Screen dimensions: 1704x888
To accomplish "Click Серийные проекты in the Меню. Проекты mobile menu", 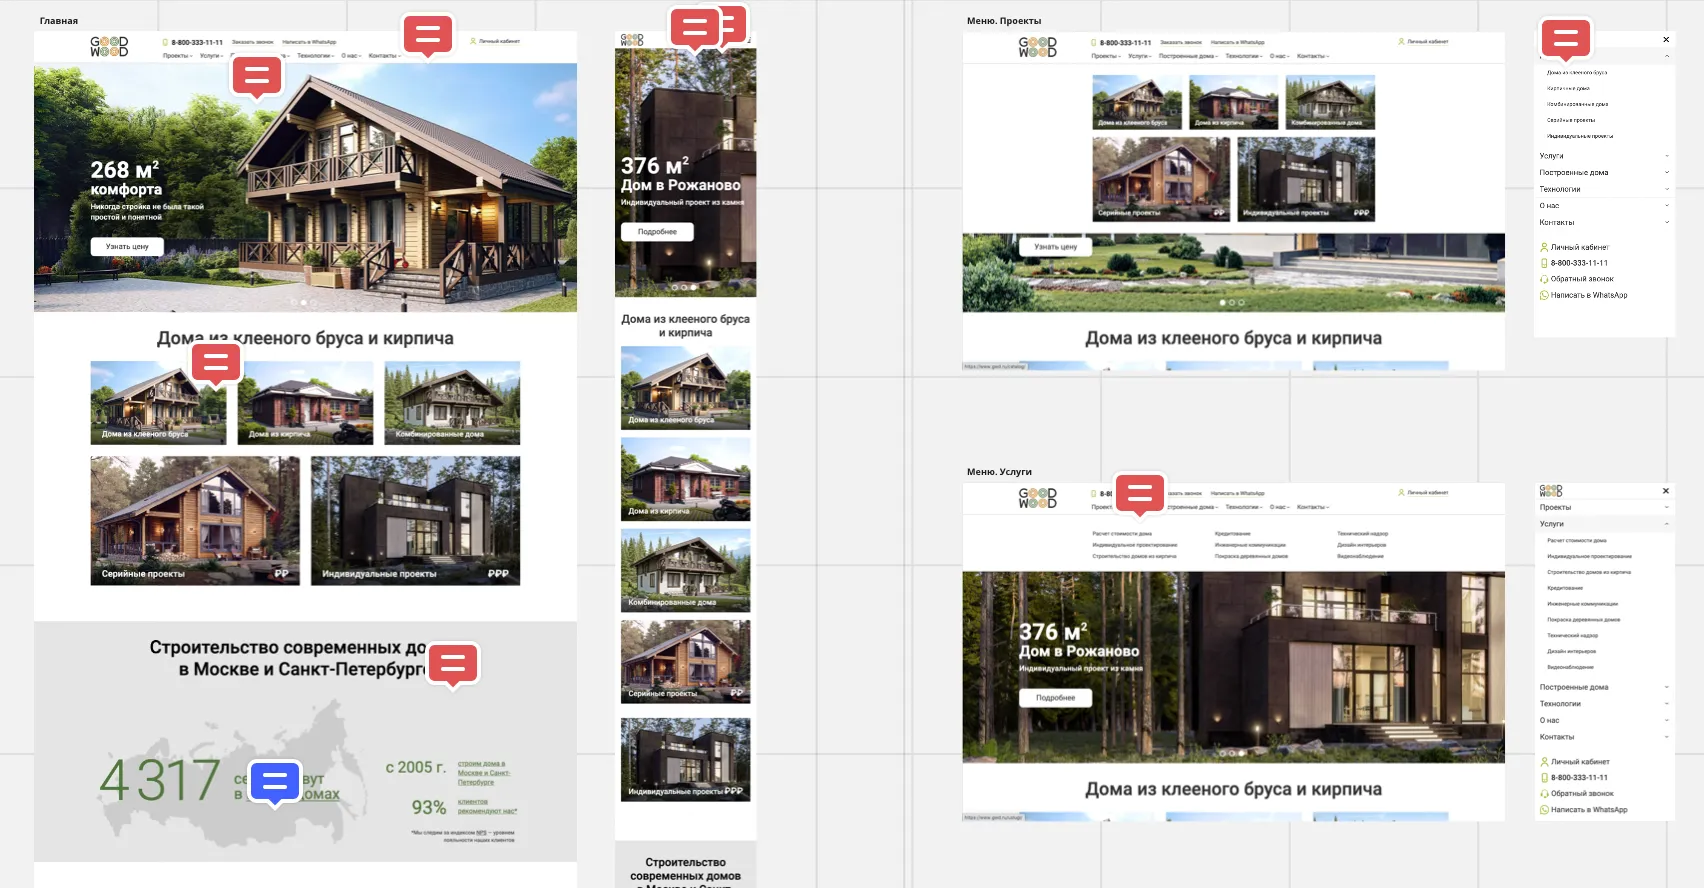I will pos(1571,120).
